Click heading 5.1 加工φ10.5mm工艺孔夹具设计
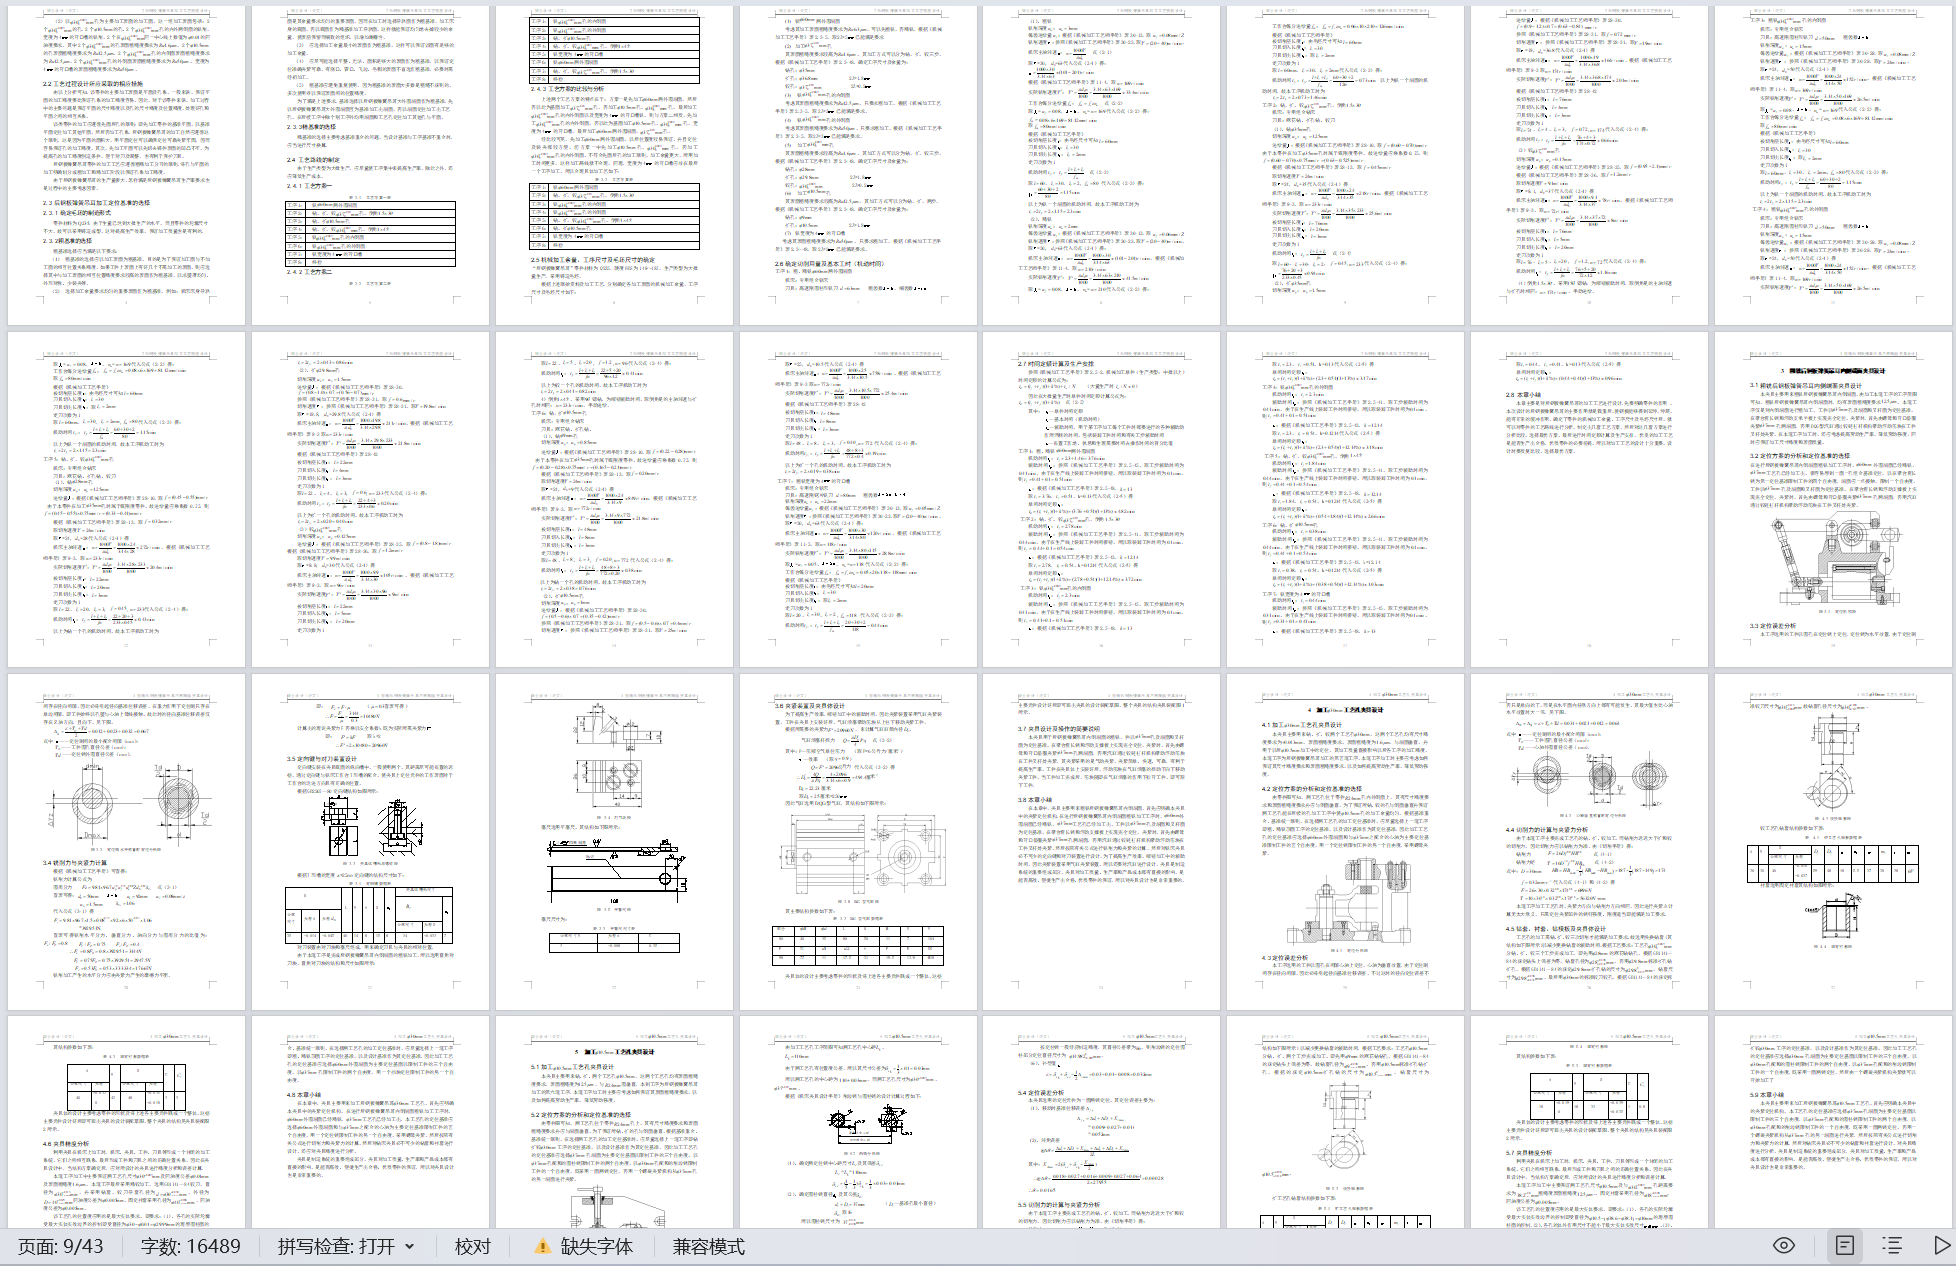This screenshot has width=1956, height=1266. point(572,1066)
